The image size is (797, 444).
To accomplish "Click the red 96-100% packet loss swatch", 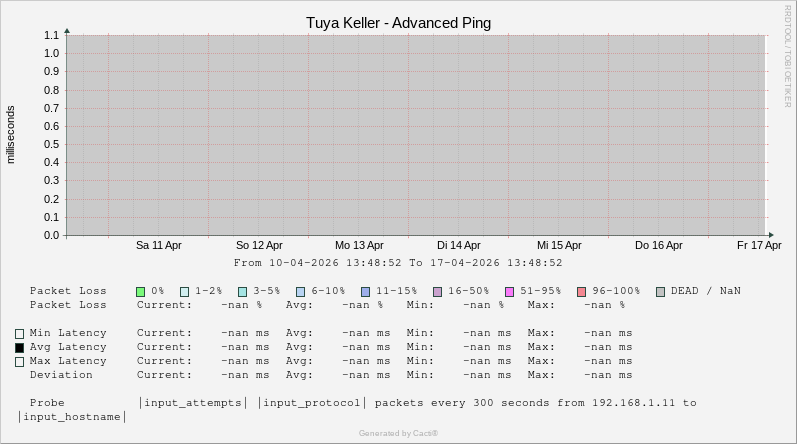I will tap(581, 292).
